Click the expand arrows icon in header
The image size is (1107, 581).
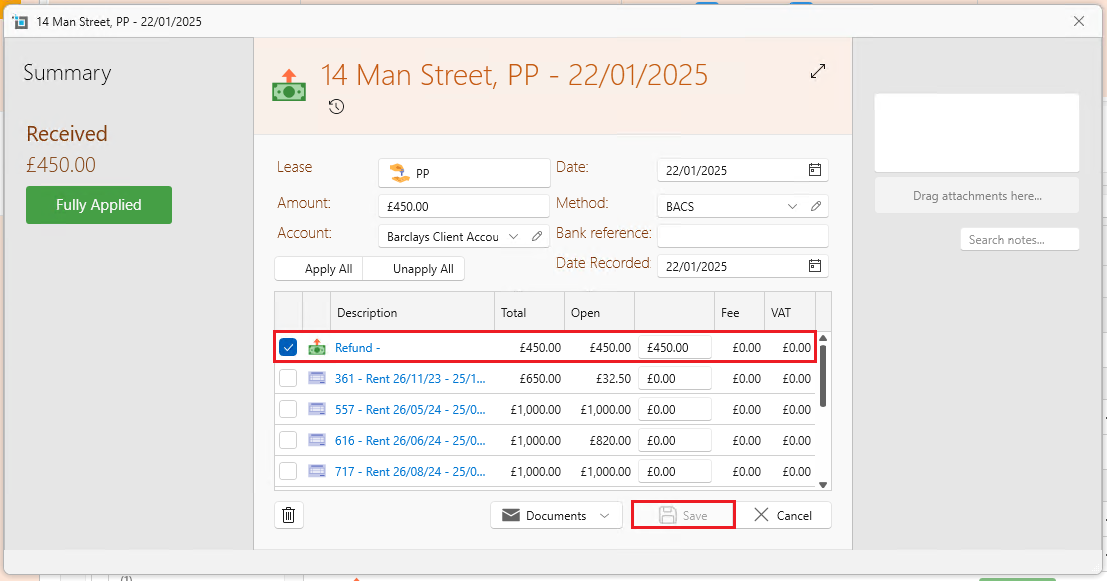pyautogui.click(x=818, y=71)
